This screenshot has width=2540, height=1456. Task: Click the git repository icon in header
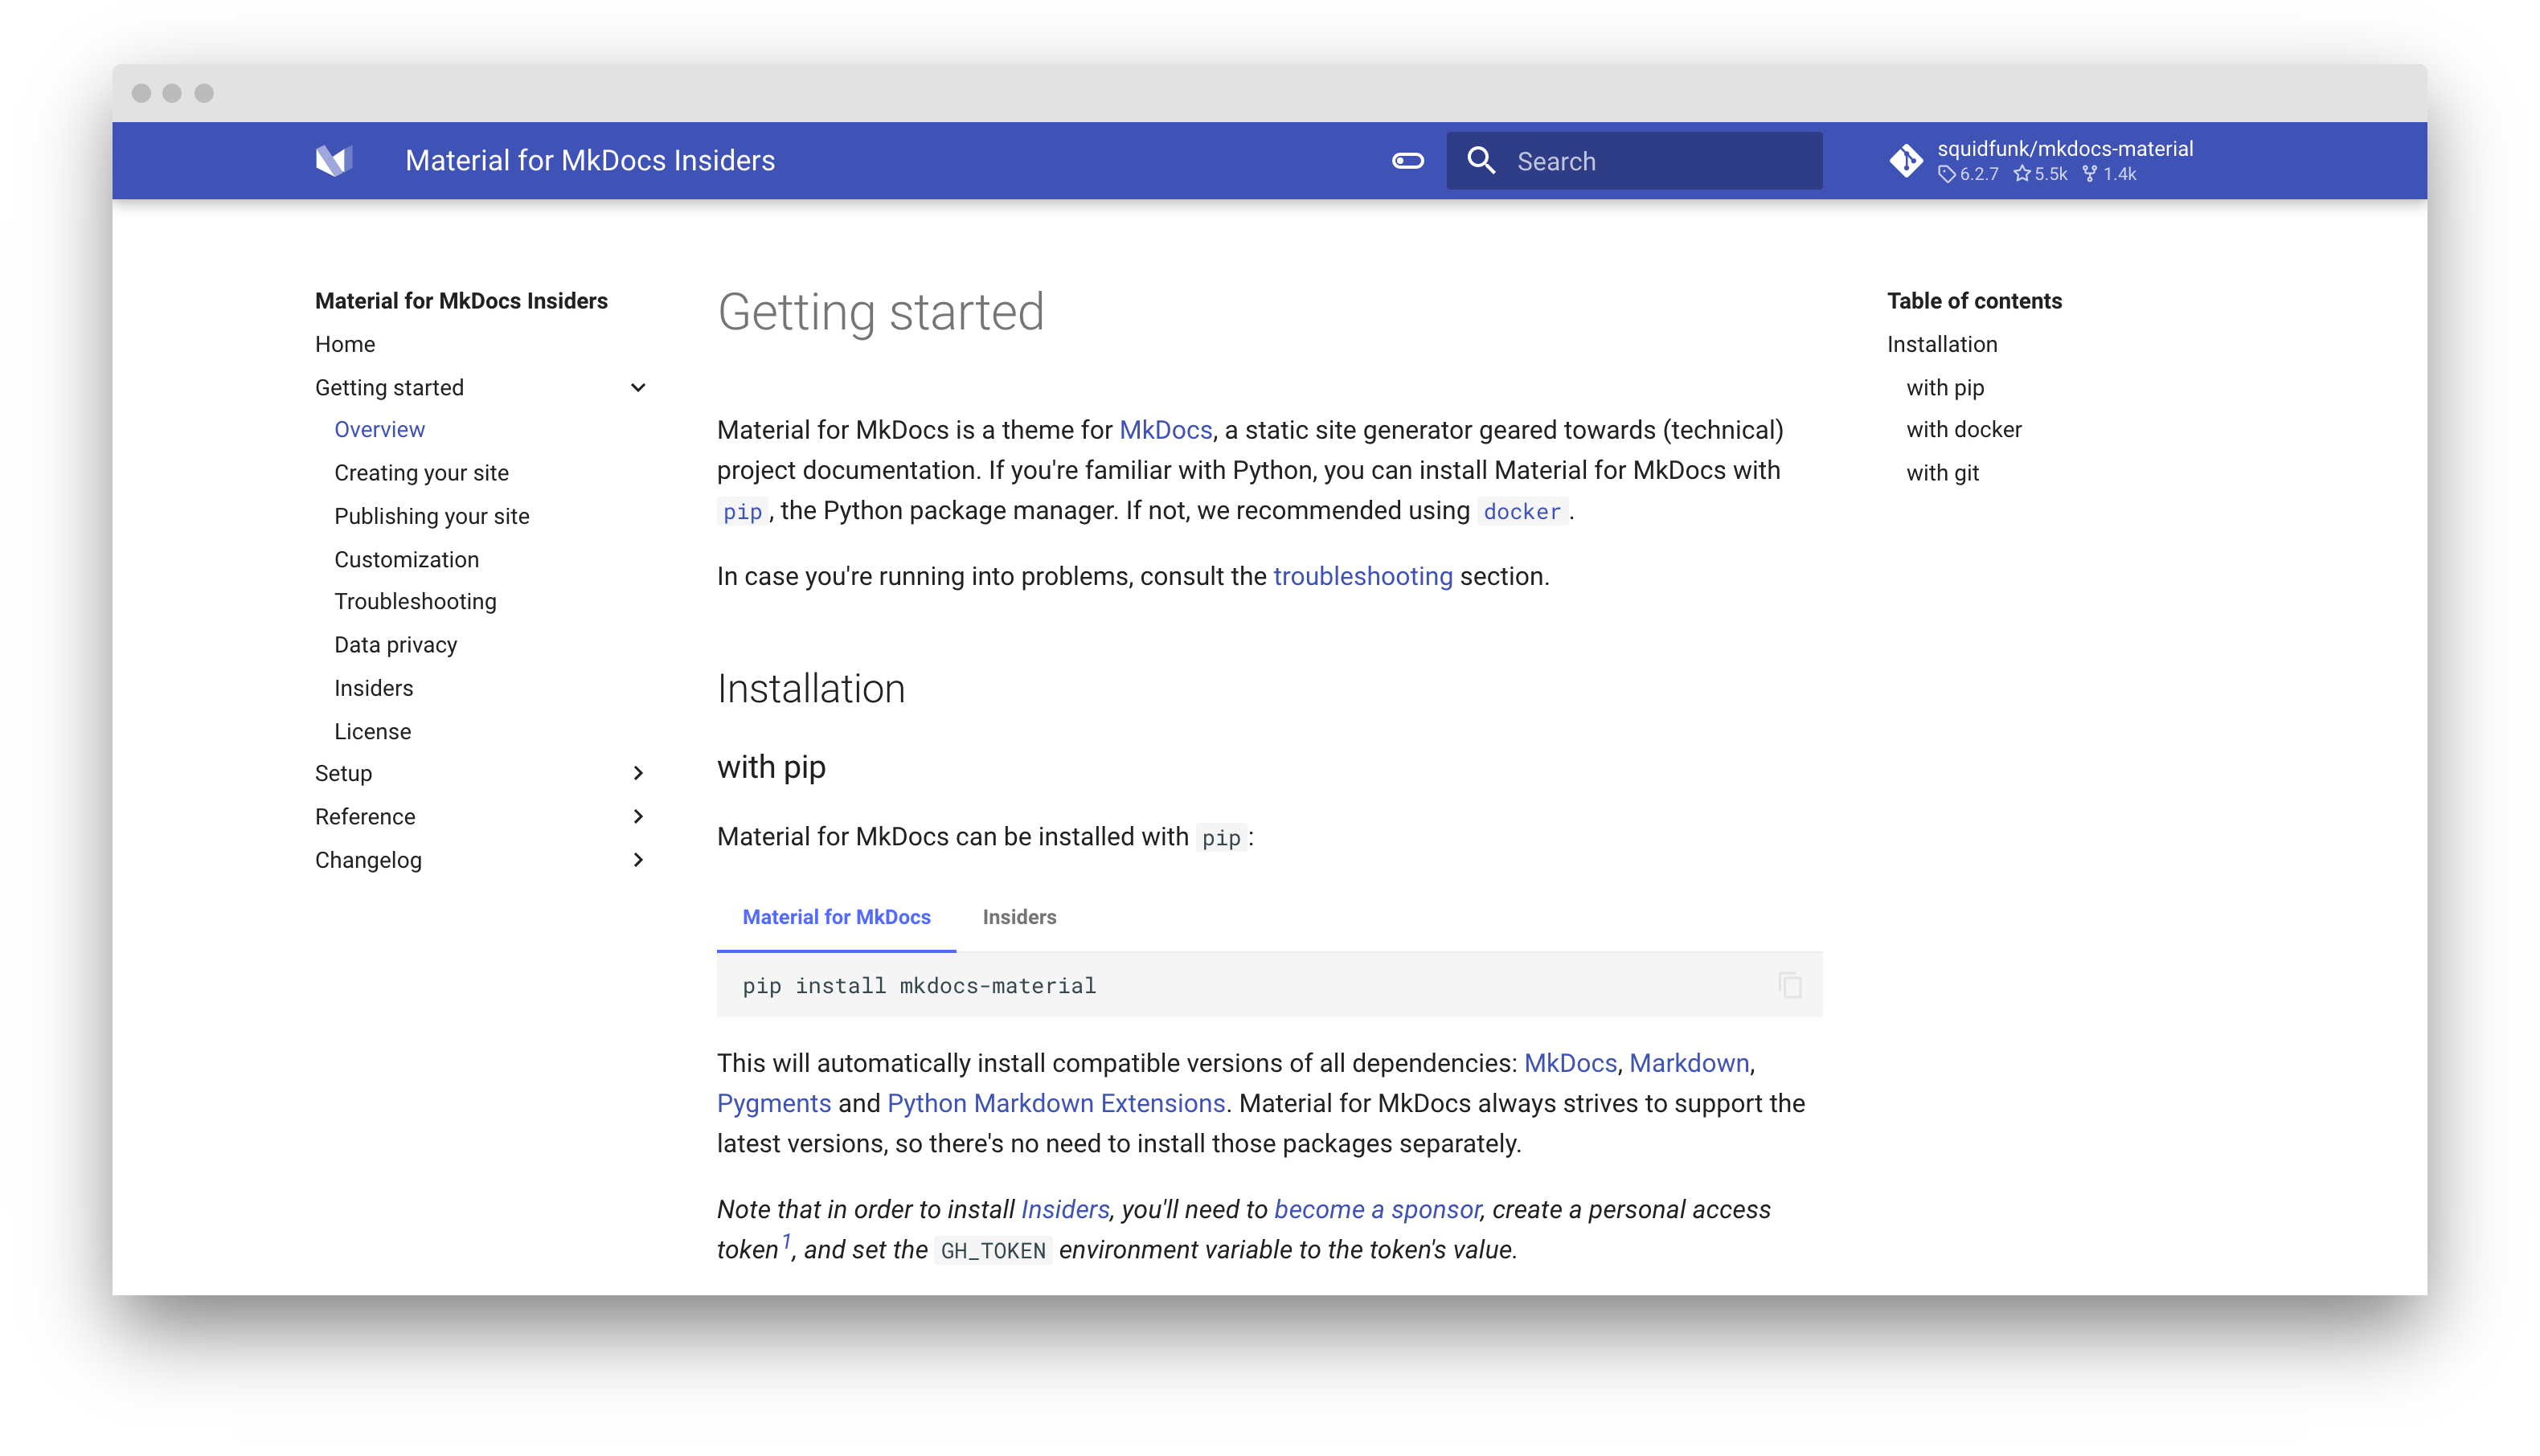1905,161
